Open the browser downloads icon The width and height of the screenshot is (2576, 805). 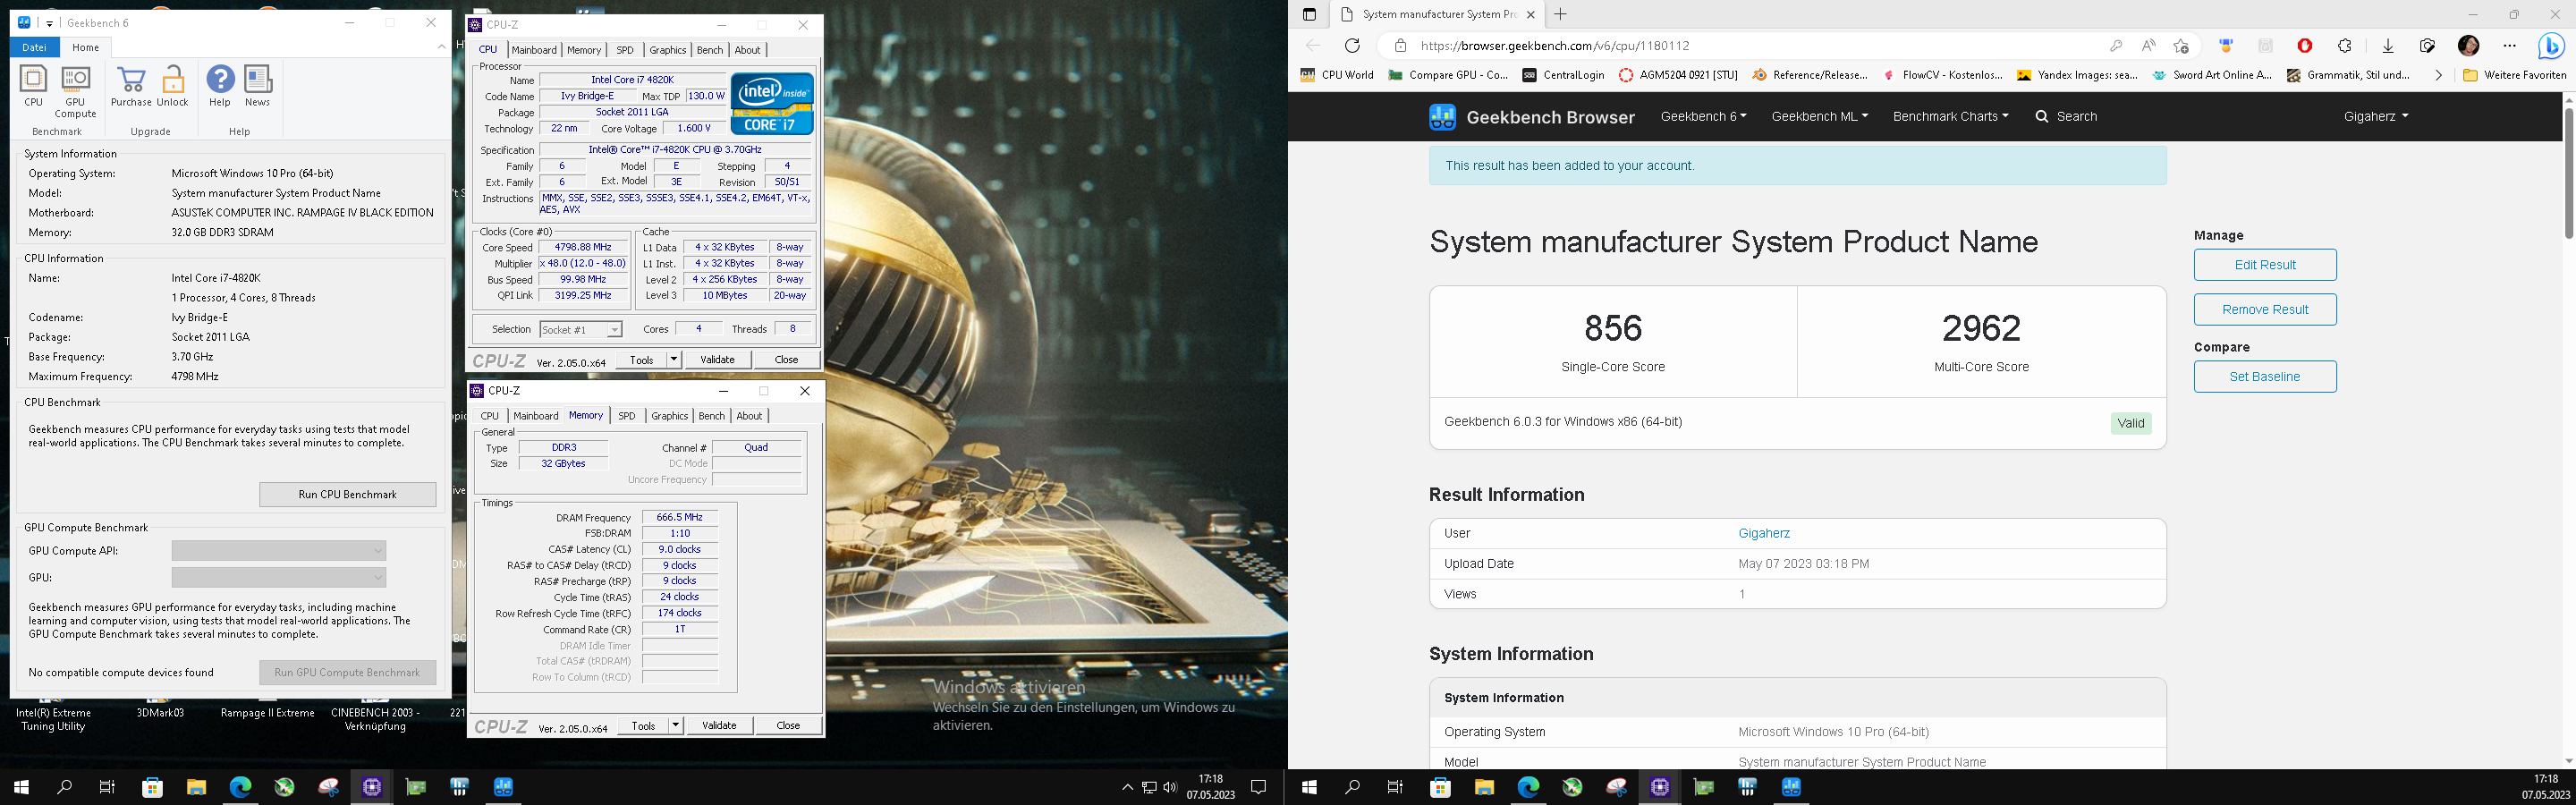(x=2388, y=45)
